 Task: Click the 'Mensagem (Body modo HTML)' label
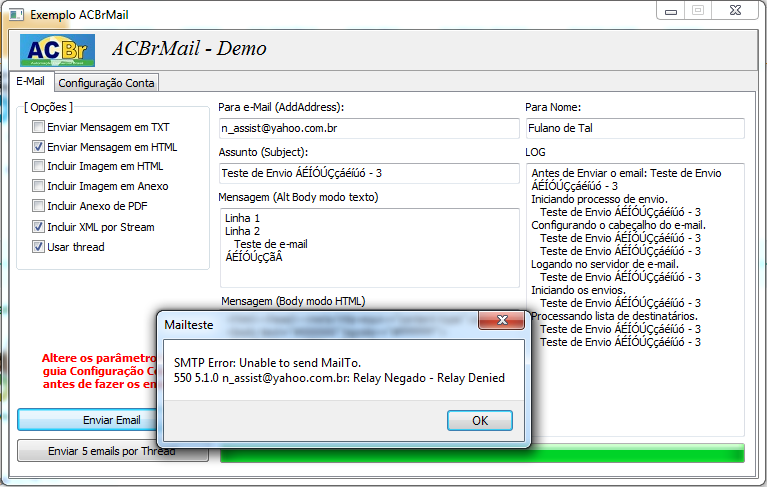(293, 301)
